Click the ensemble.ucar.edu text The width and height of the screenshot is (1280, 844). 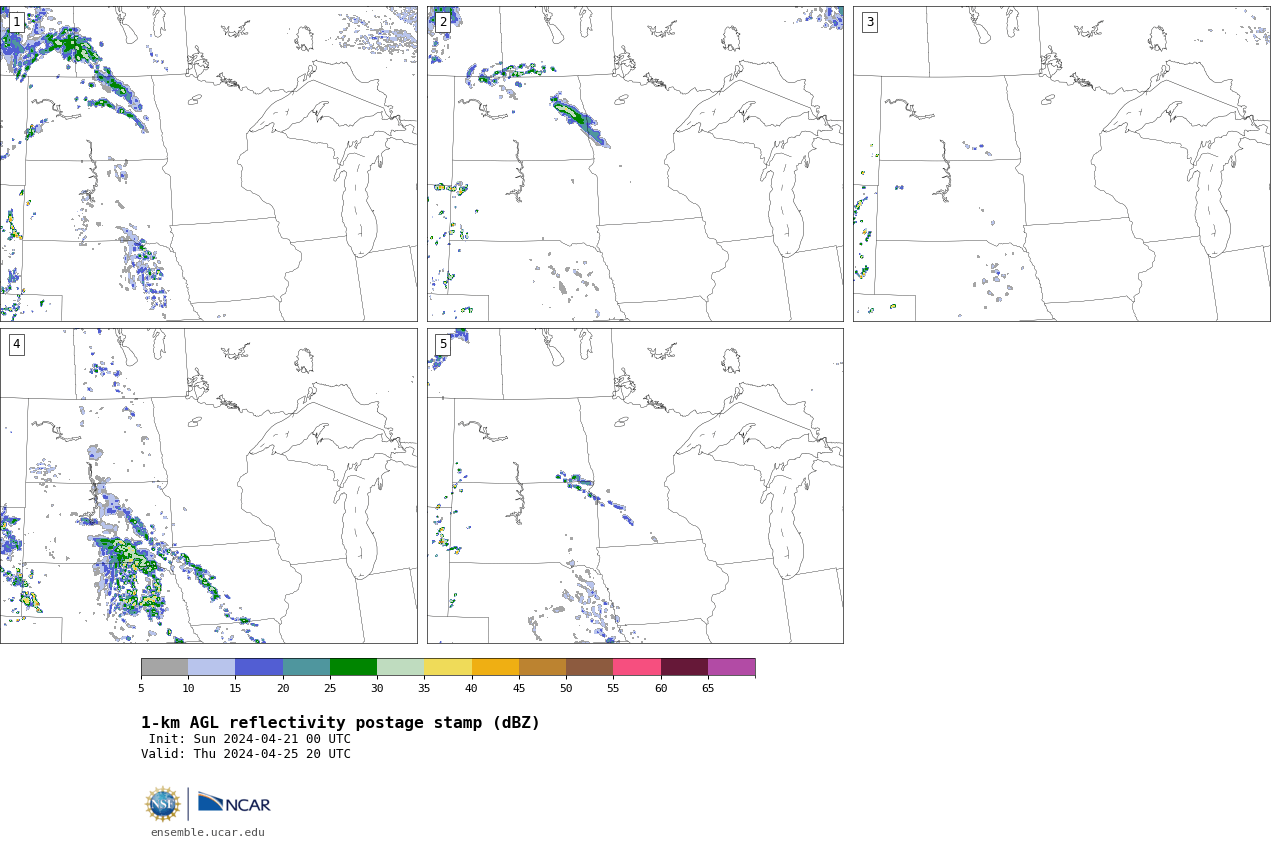click(x=208, y=832)
